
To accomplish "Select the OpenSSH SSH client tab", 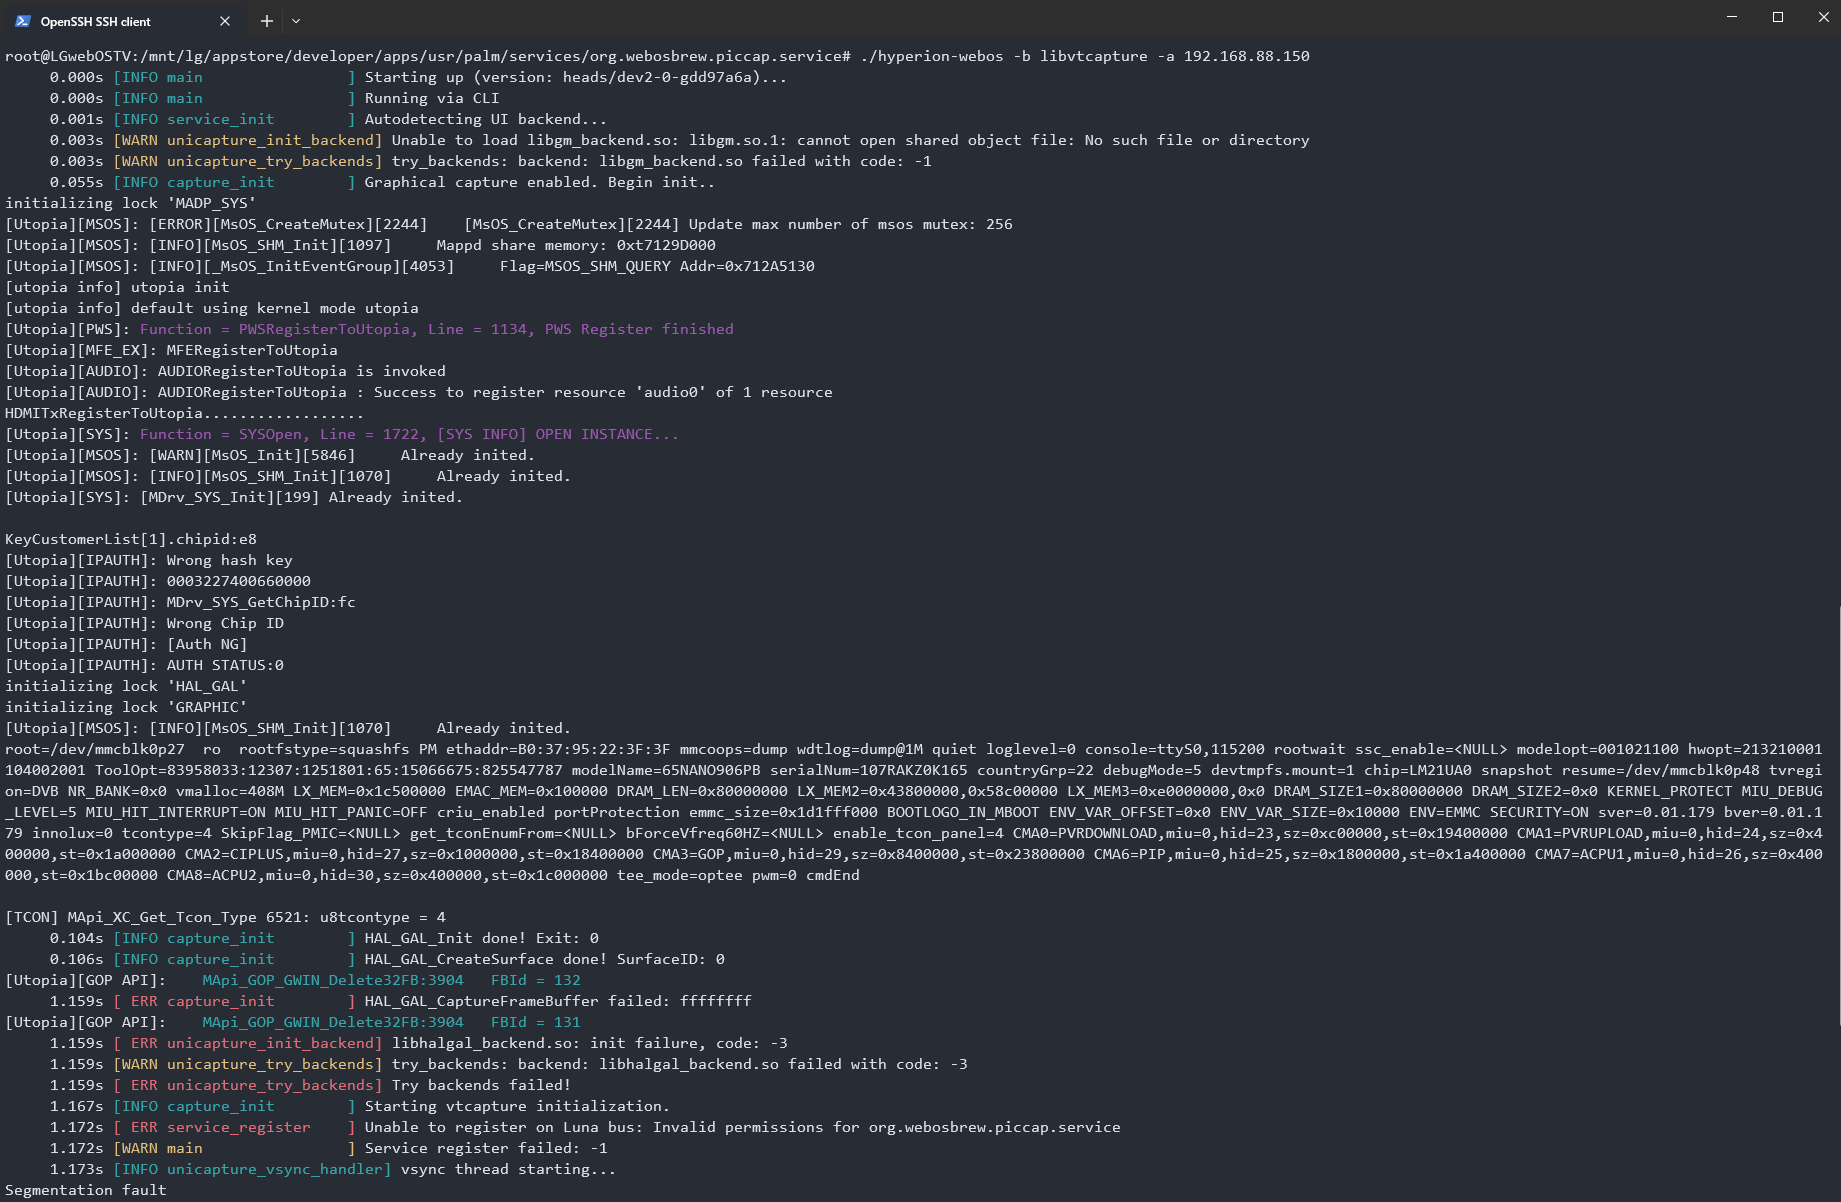I will (110, 21).
